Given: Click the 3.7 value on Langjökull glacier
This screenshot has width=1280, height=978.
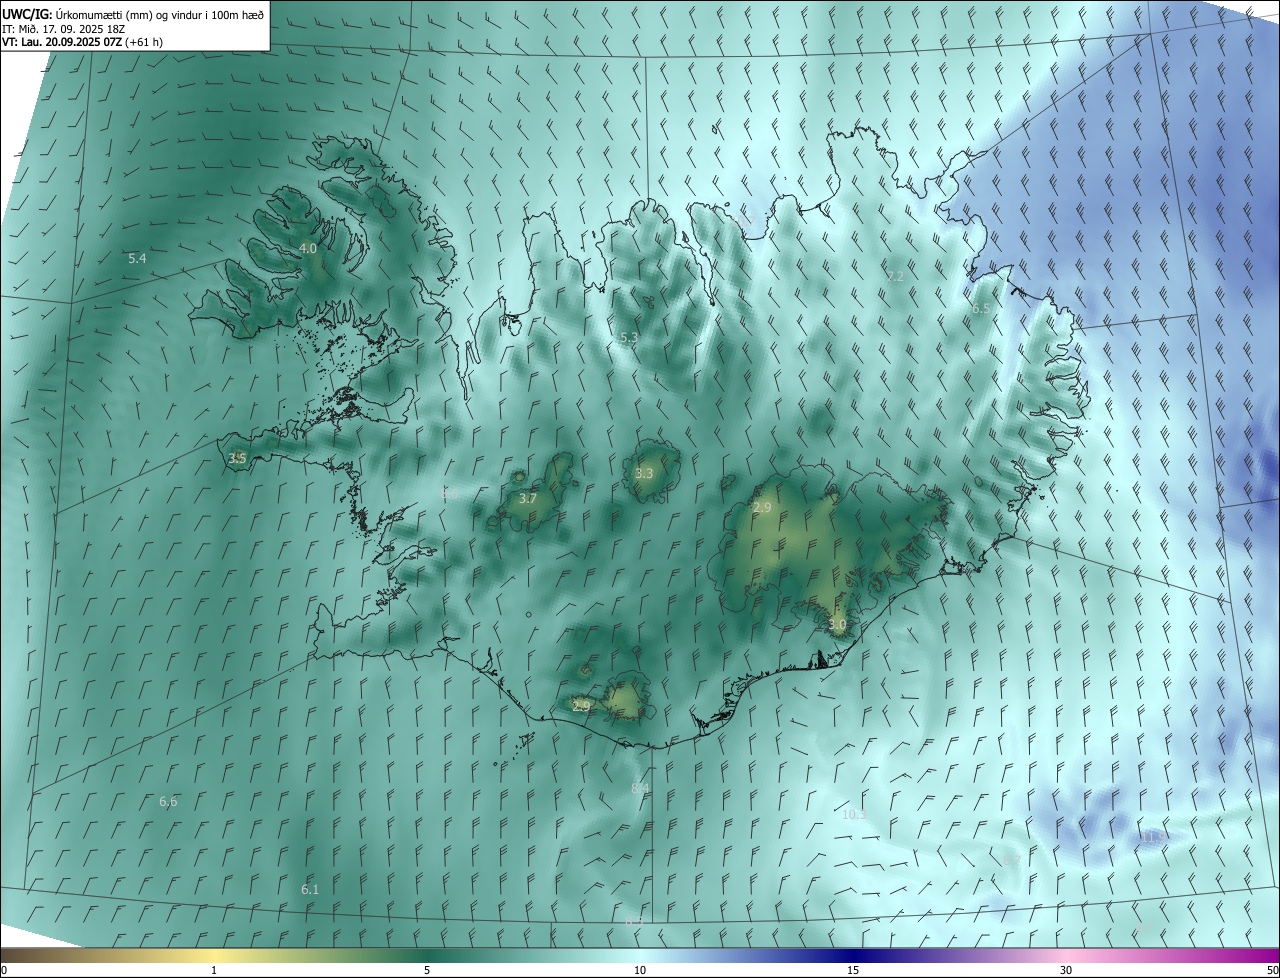Looking at the screenshot, I should click(x=528, y=499).
